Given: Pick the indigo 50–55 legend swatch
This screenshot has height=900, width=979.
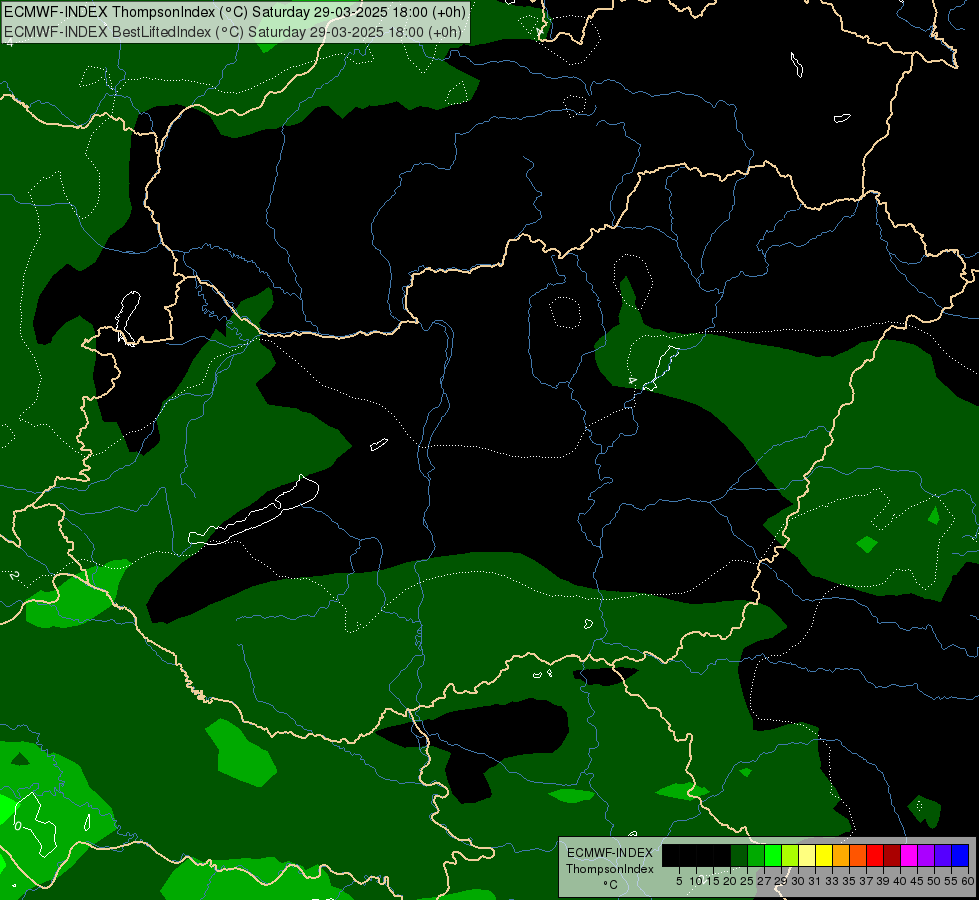Looking at the screenshot, I should coord(943,855).
